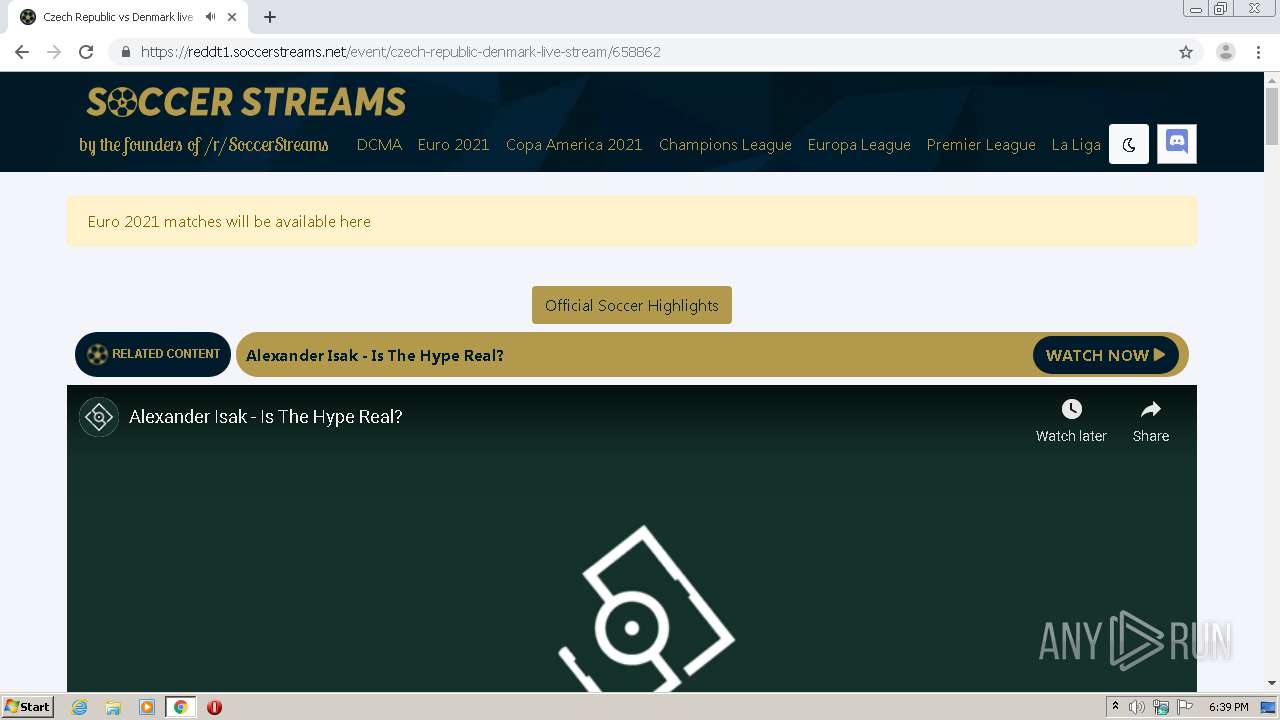Toggle dark mode moon icon
Viewport: 1280px width, 720px height.
pos(1129,144)
